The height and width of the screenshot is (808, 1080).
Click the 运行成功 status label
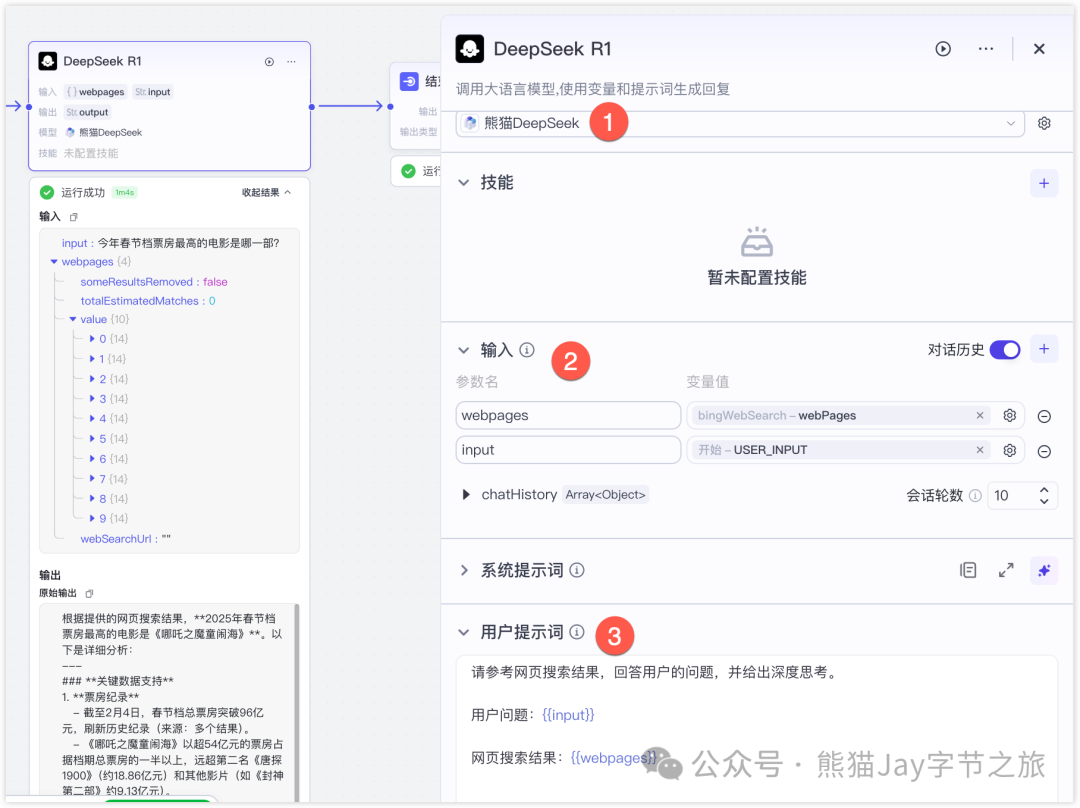click(x=83, y=192)
